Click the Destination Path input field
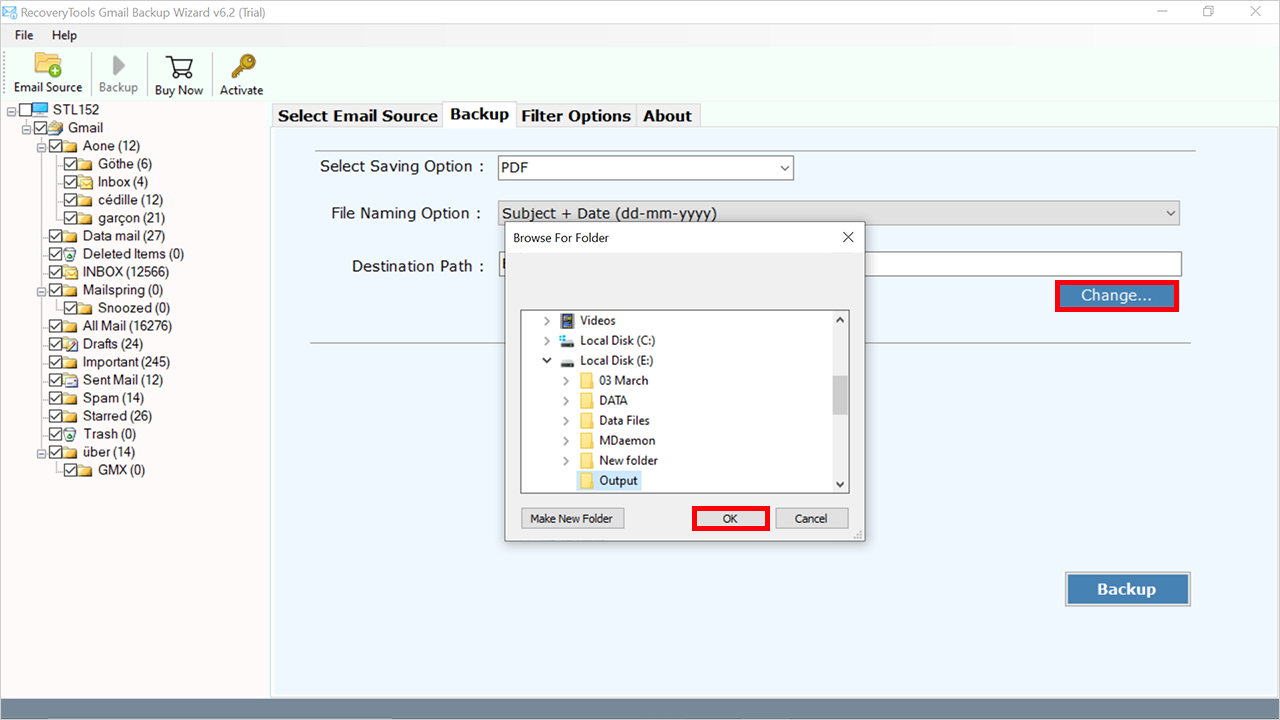Image resolution: width=1280 pixels, height=720 pixels. 840,264
